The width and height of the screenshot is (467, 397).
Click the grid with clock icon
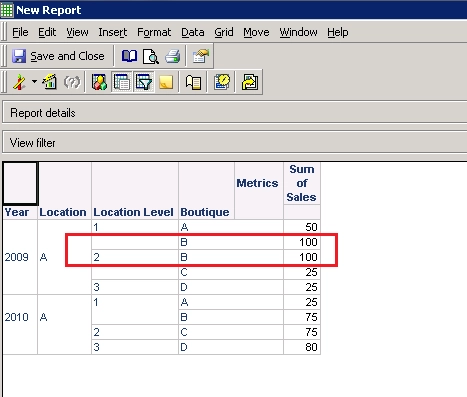[x=222, y=82]
